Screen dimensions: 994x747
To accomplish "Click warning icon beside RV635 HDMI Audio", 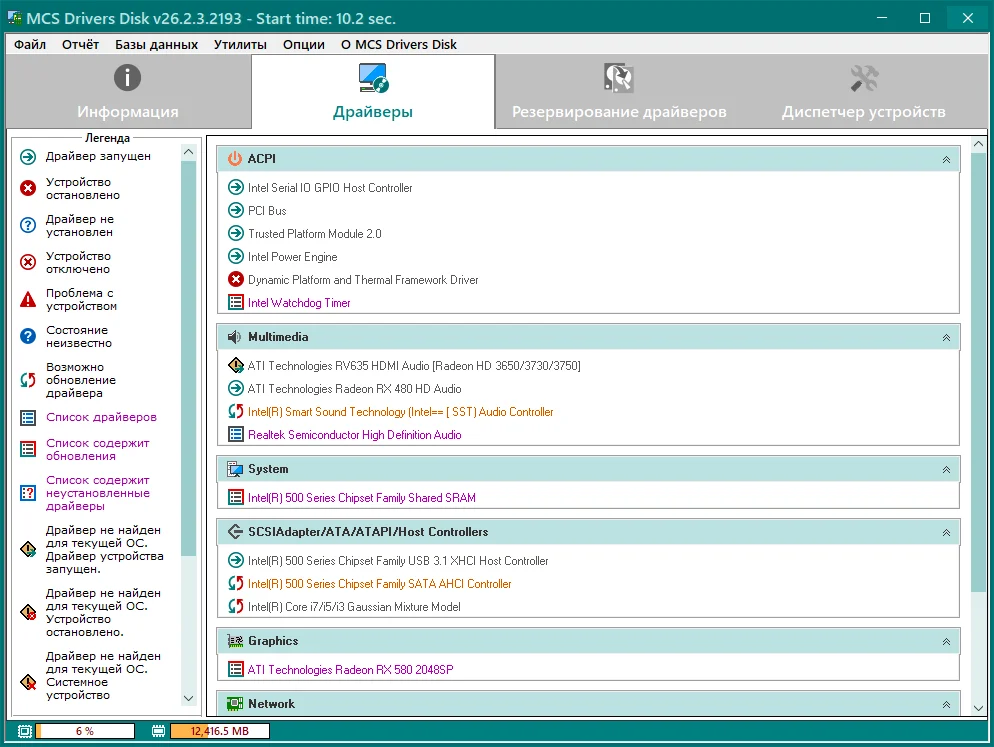I will point(236,366).
